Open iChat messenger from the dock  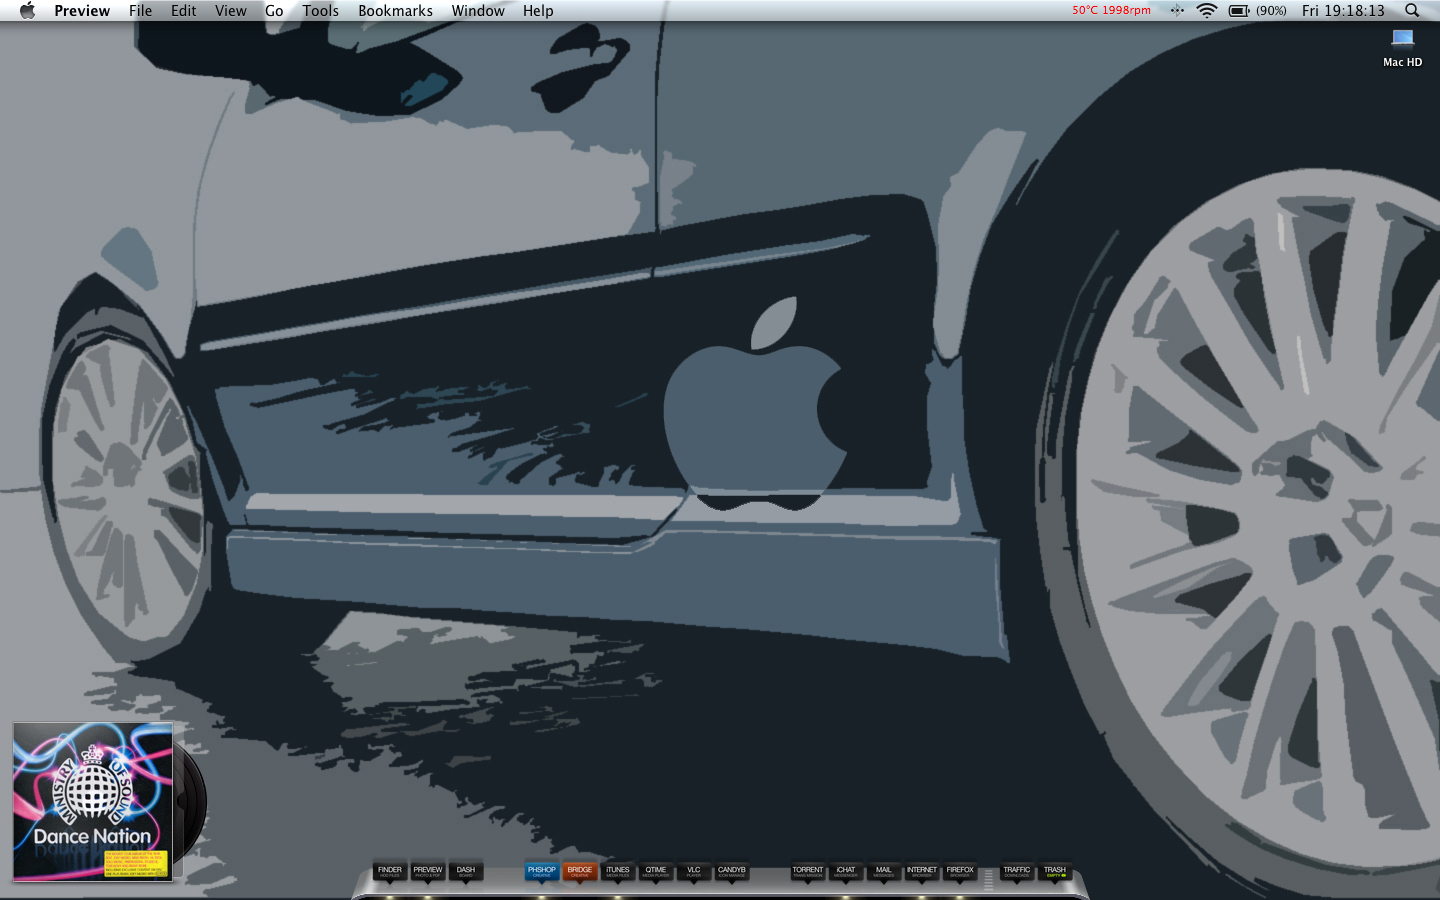(x=846, y=872)
